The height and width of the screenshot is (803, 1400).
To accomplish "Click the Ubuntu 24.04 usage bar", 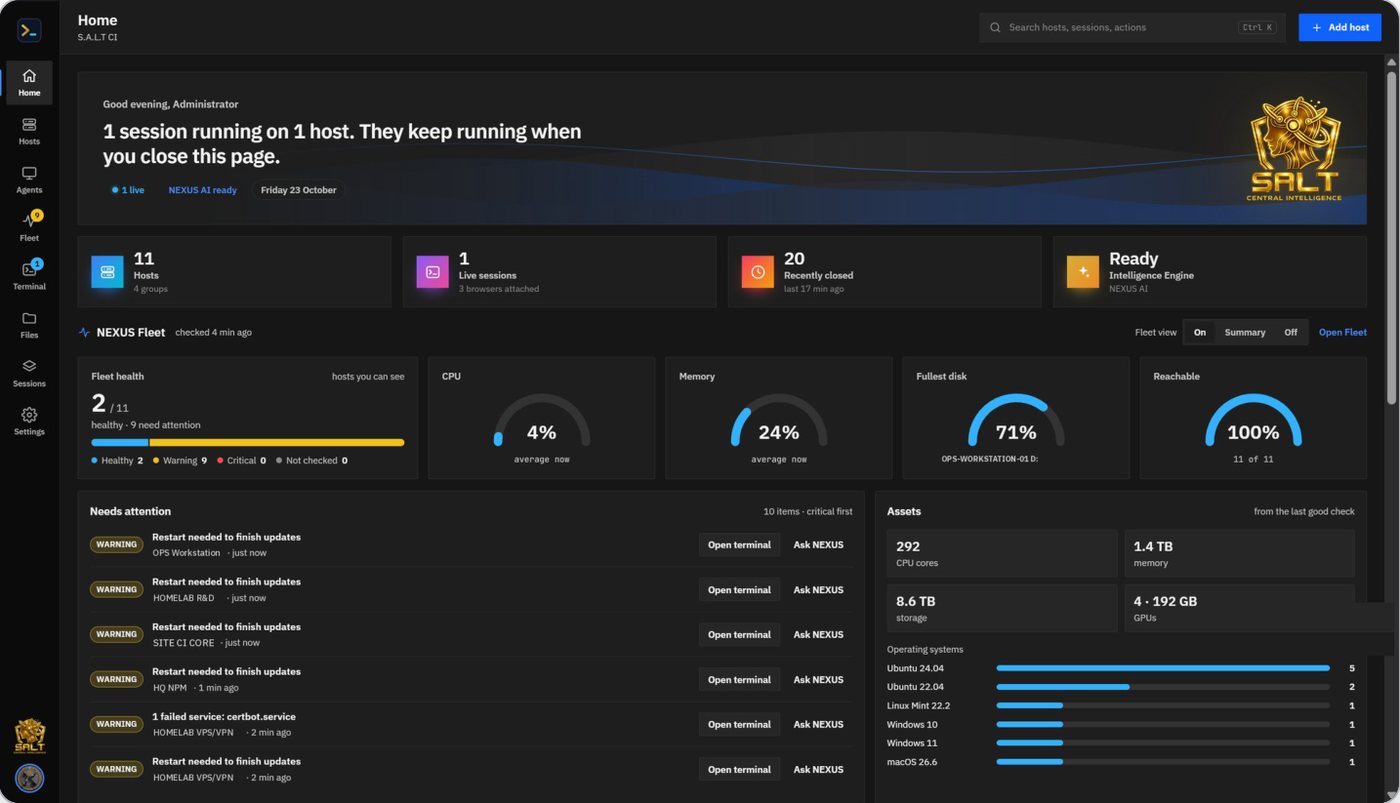I will pos(1163,668).
